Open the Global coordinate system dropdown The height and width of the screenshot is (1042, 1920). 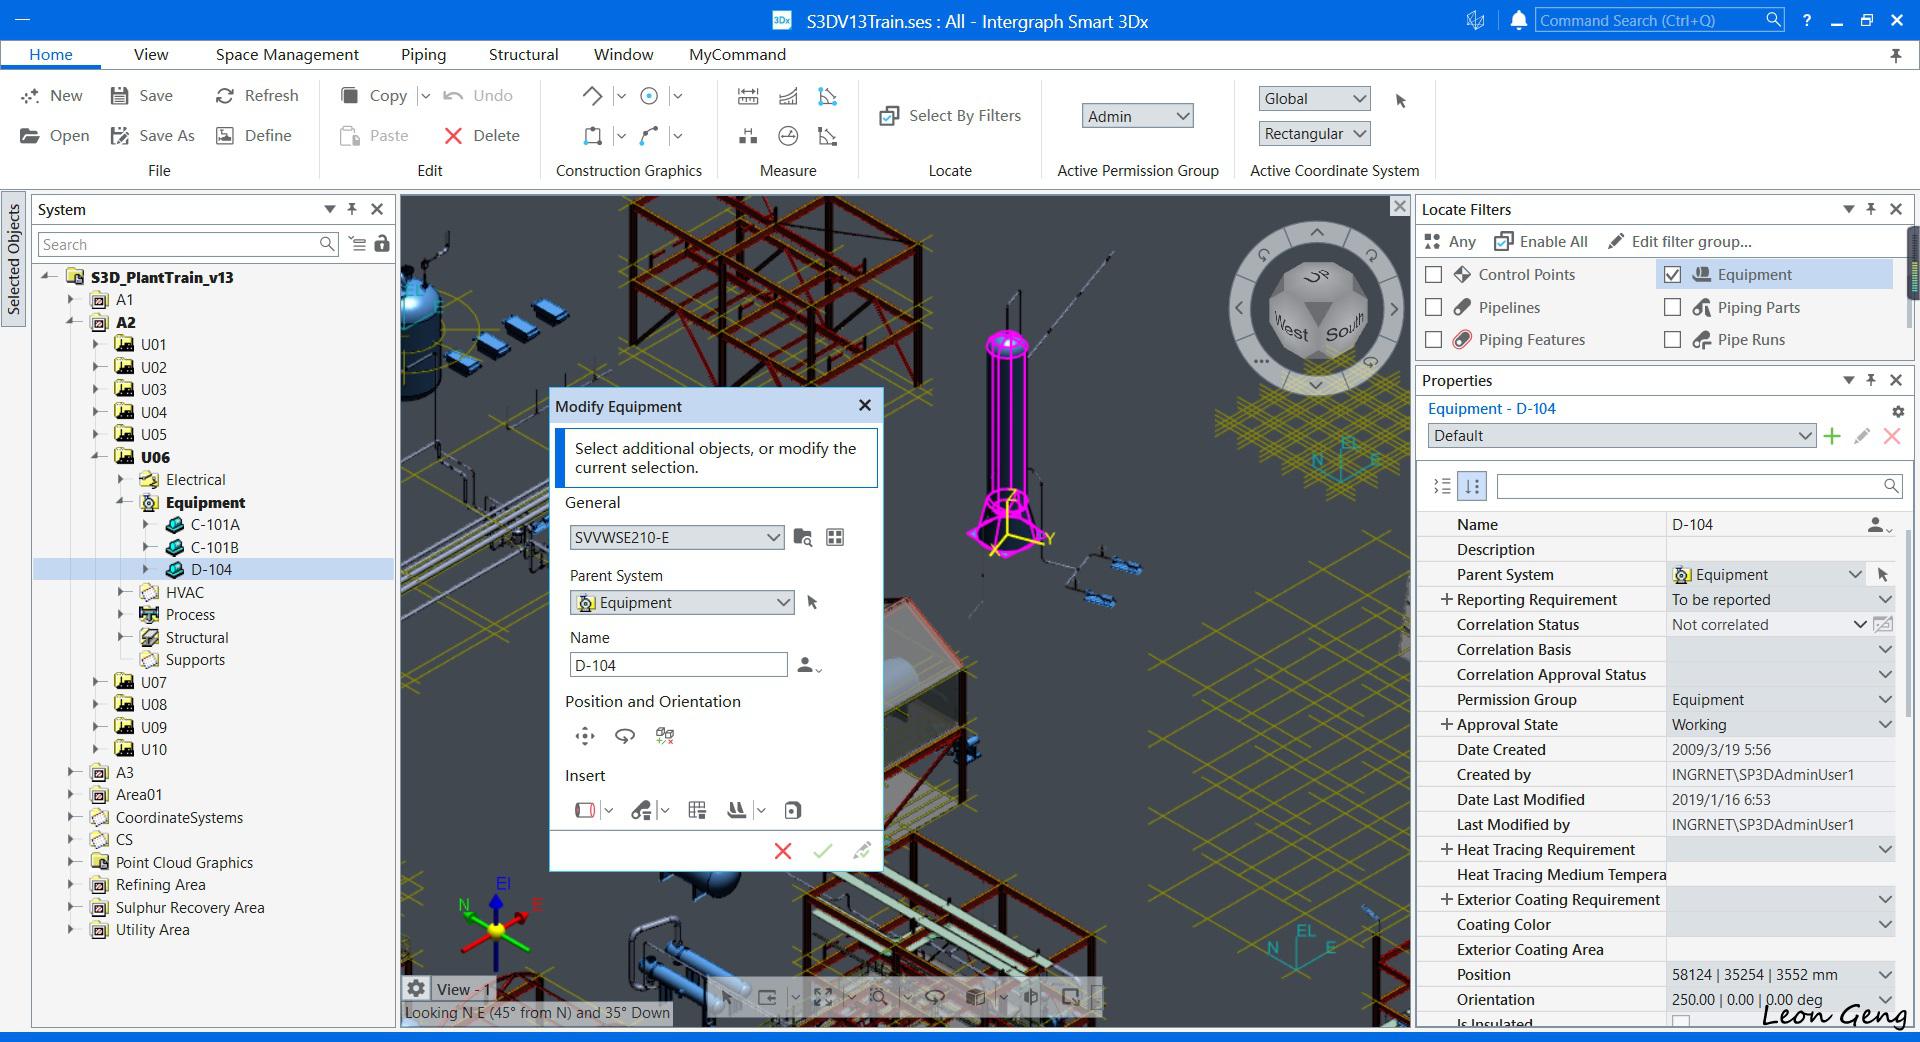1314,98
